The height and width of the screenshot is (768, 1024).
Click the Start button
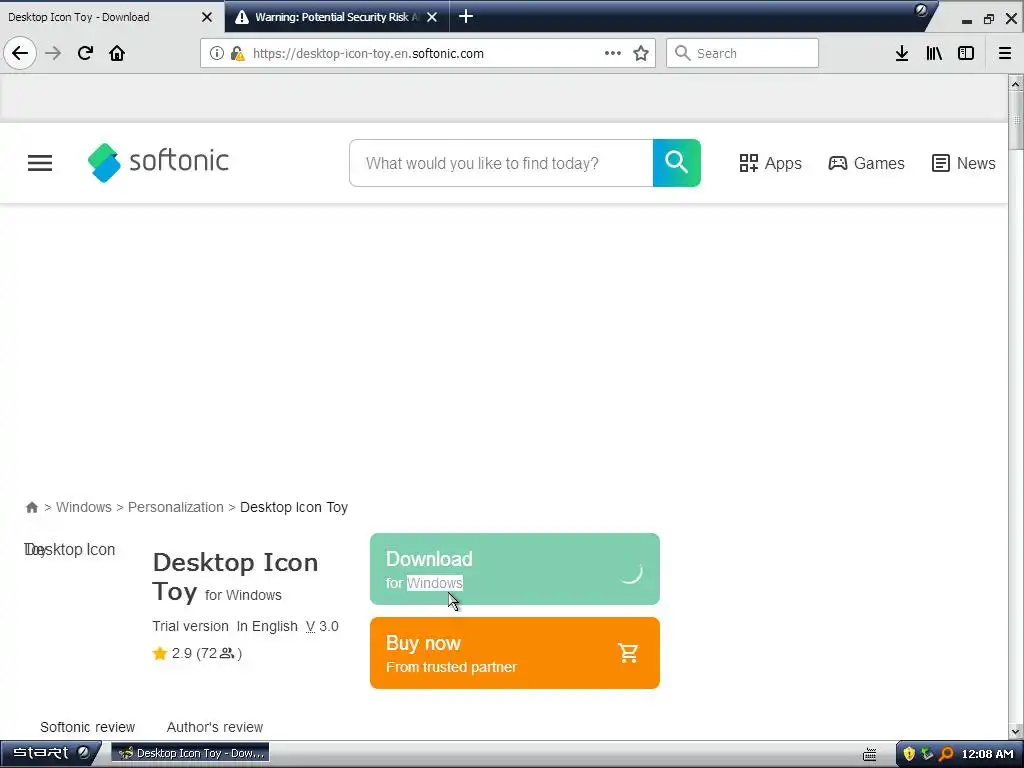pos(50,753)
